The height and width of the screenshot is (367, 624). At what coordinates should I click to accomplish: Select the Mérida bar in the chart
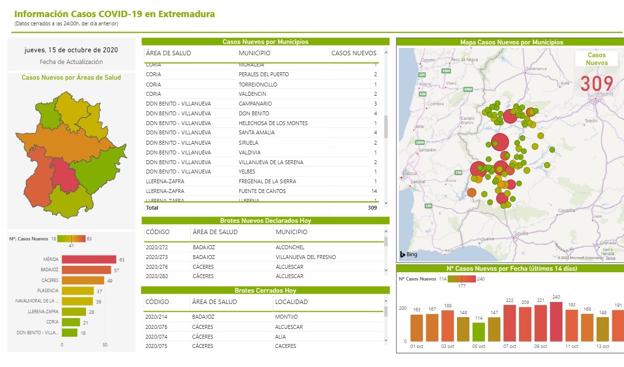pyautogui.click(x=89, y=260)
